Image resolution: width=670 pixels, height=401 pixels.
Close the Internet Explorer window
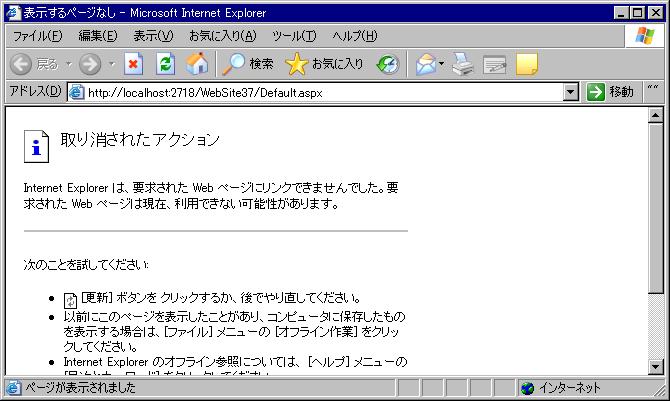[655, 13]
